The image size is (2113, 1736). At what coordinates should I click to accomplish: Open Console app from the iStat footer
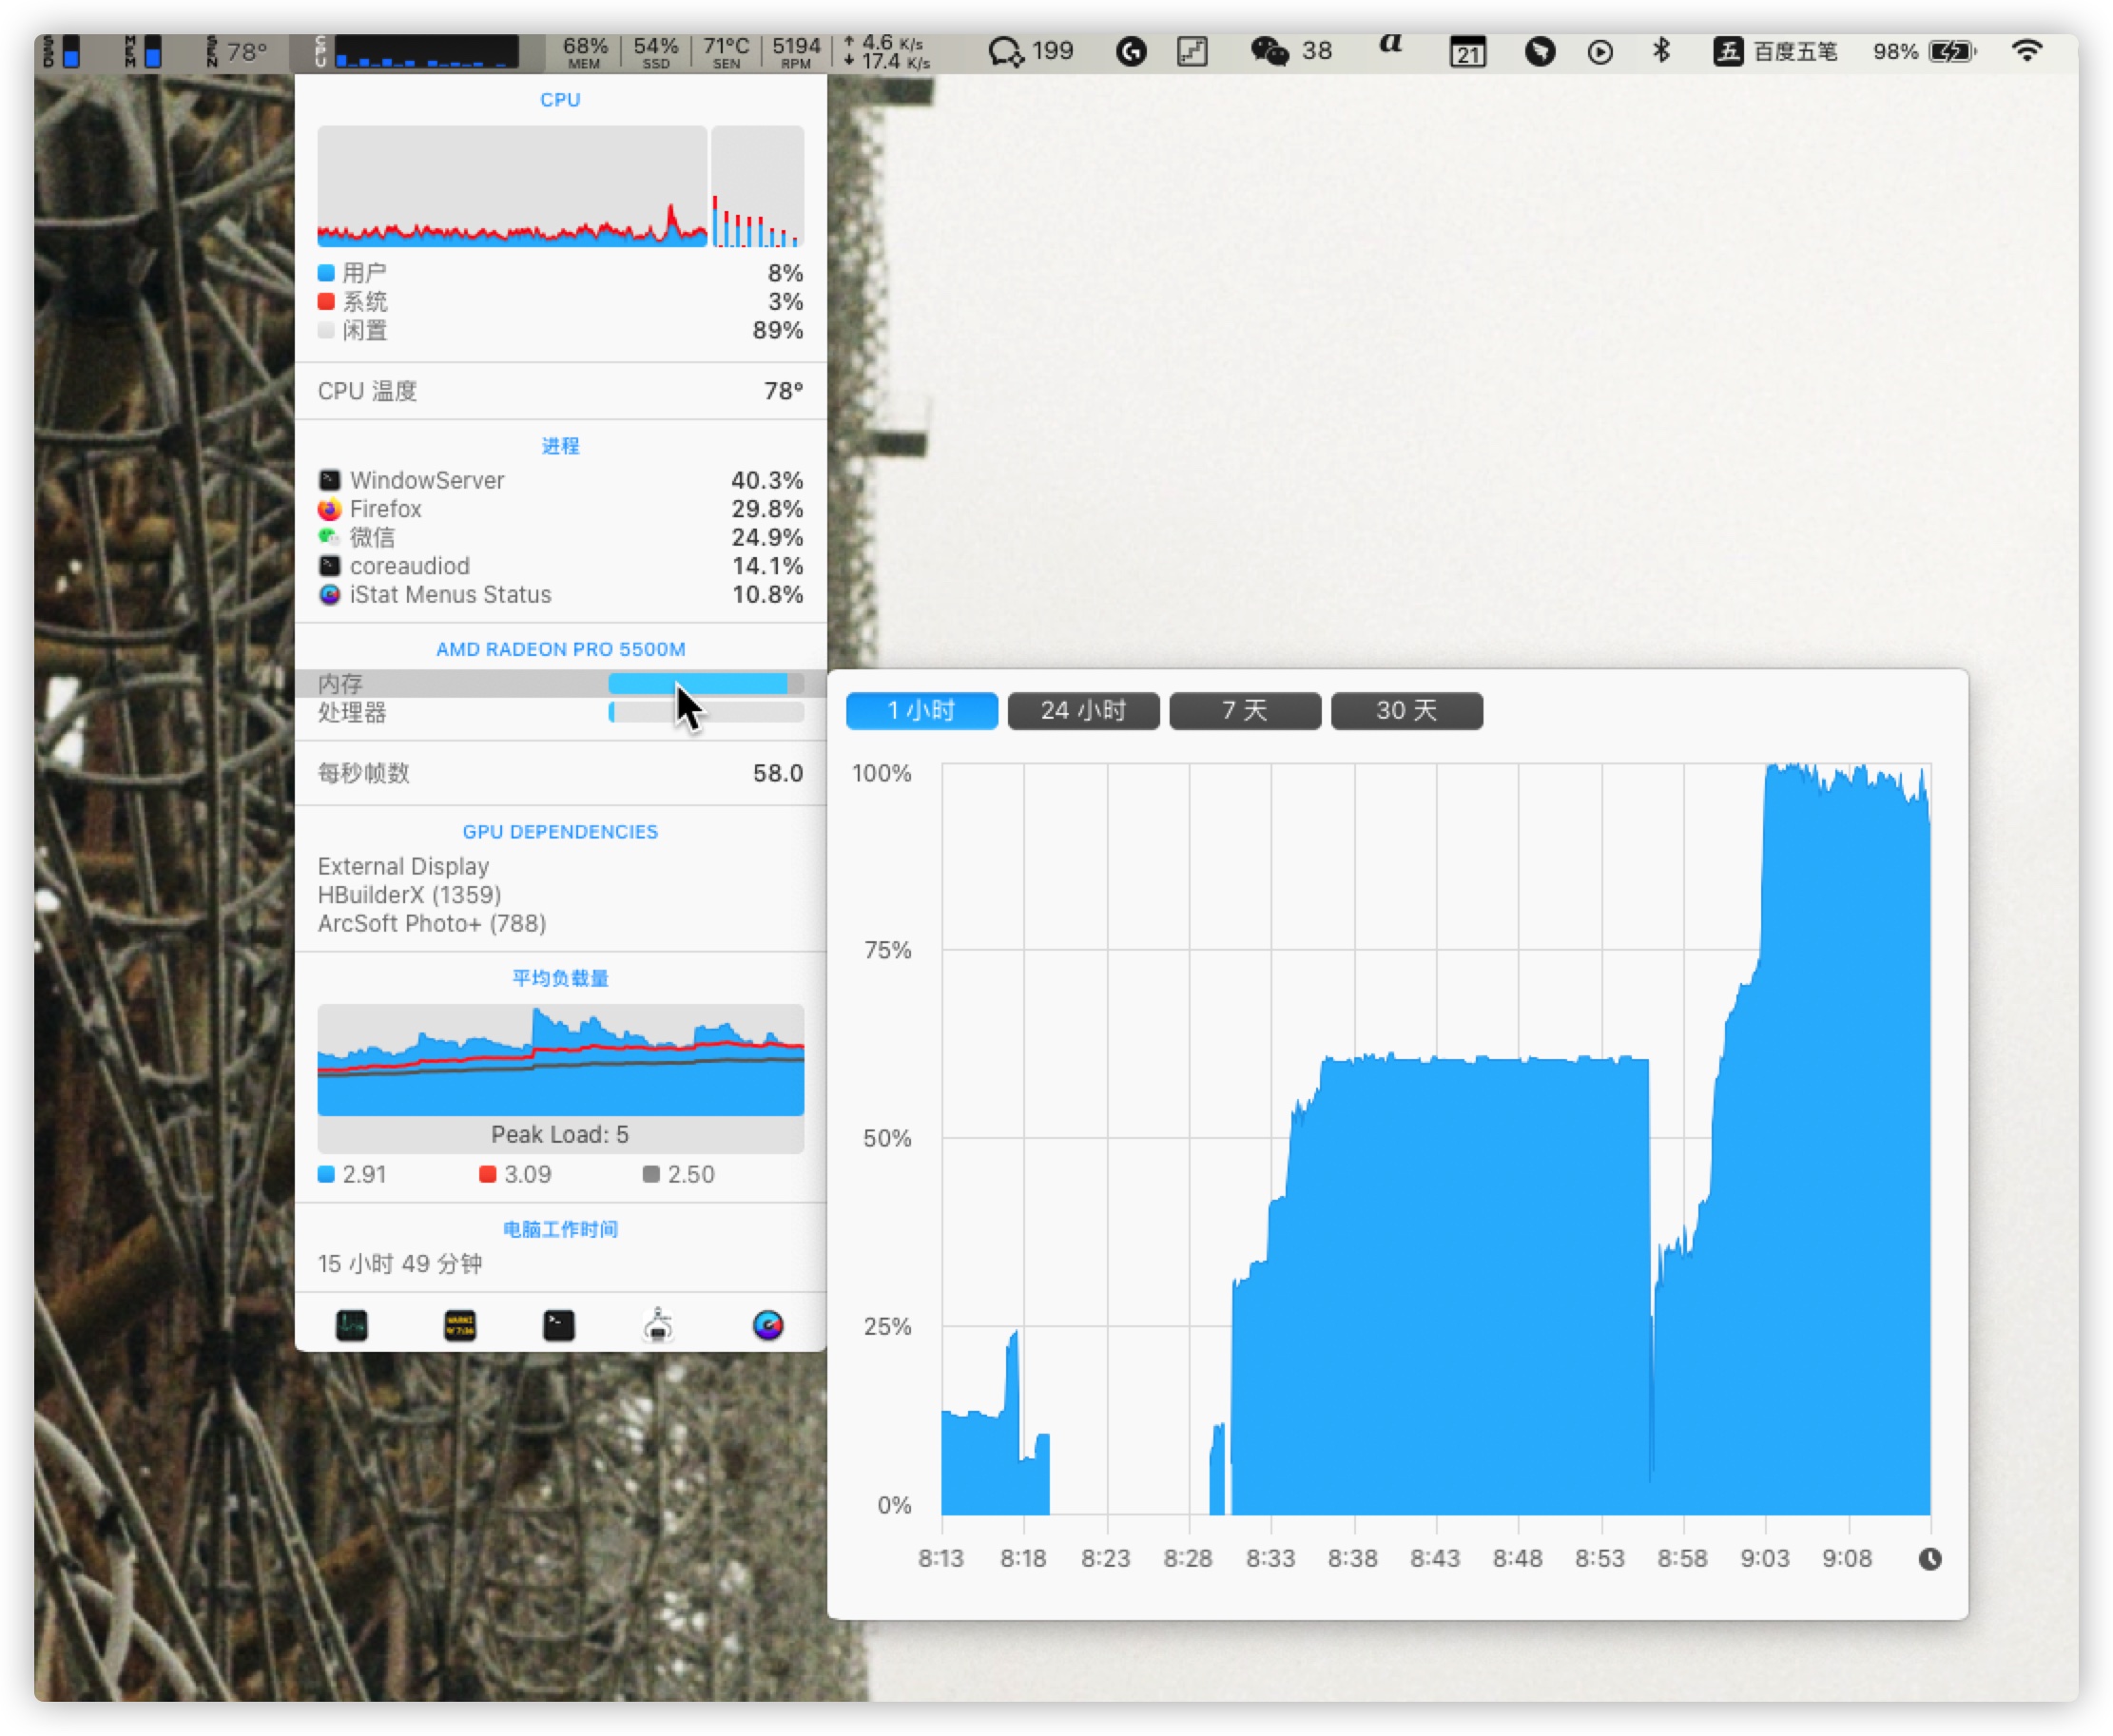point(459,1325)
